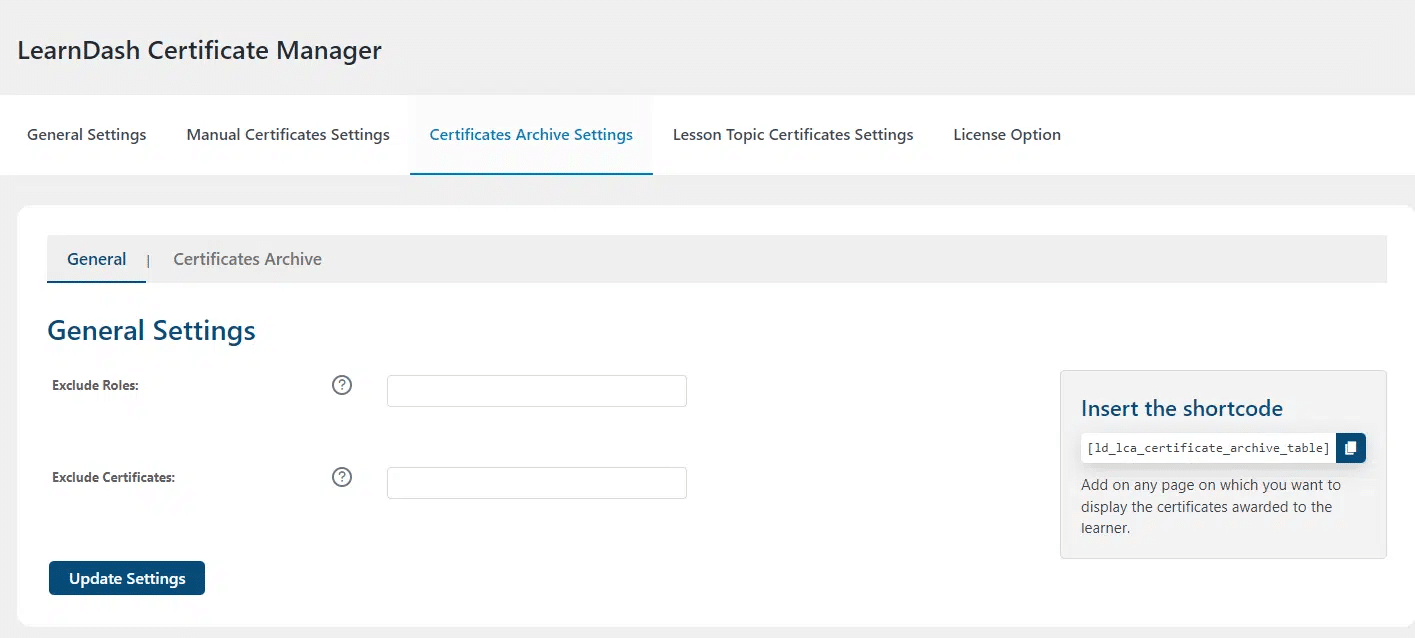This screenshot has height=638, width=1415.
Task: Select the General sub-tab
Action: click(x=97, y=259)
